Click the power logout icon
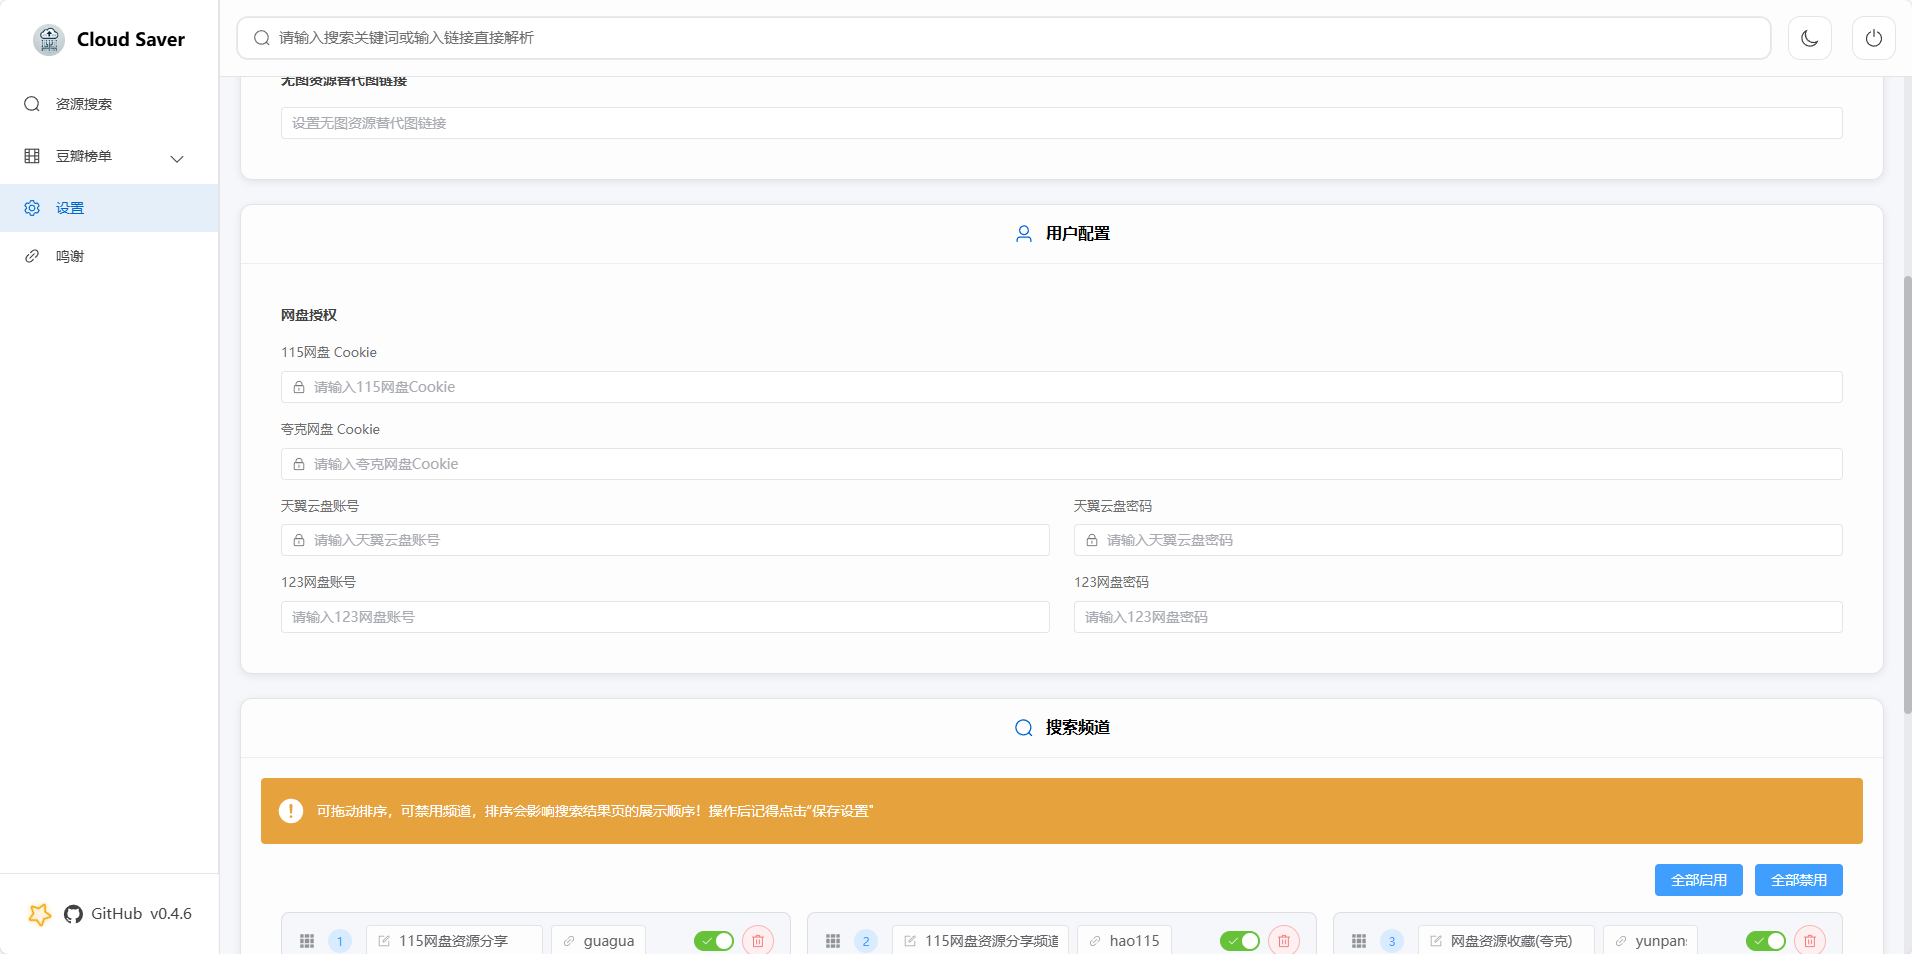 (x=1874, y=38)
